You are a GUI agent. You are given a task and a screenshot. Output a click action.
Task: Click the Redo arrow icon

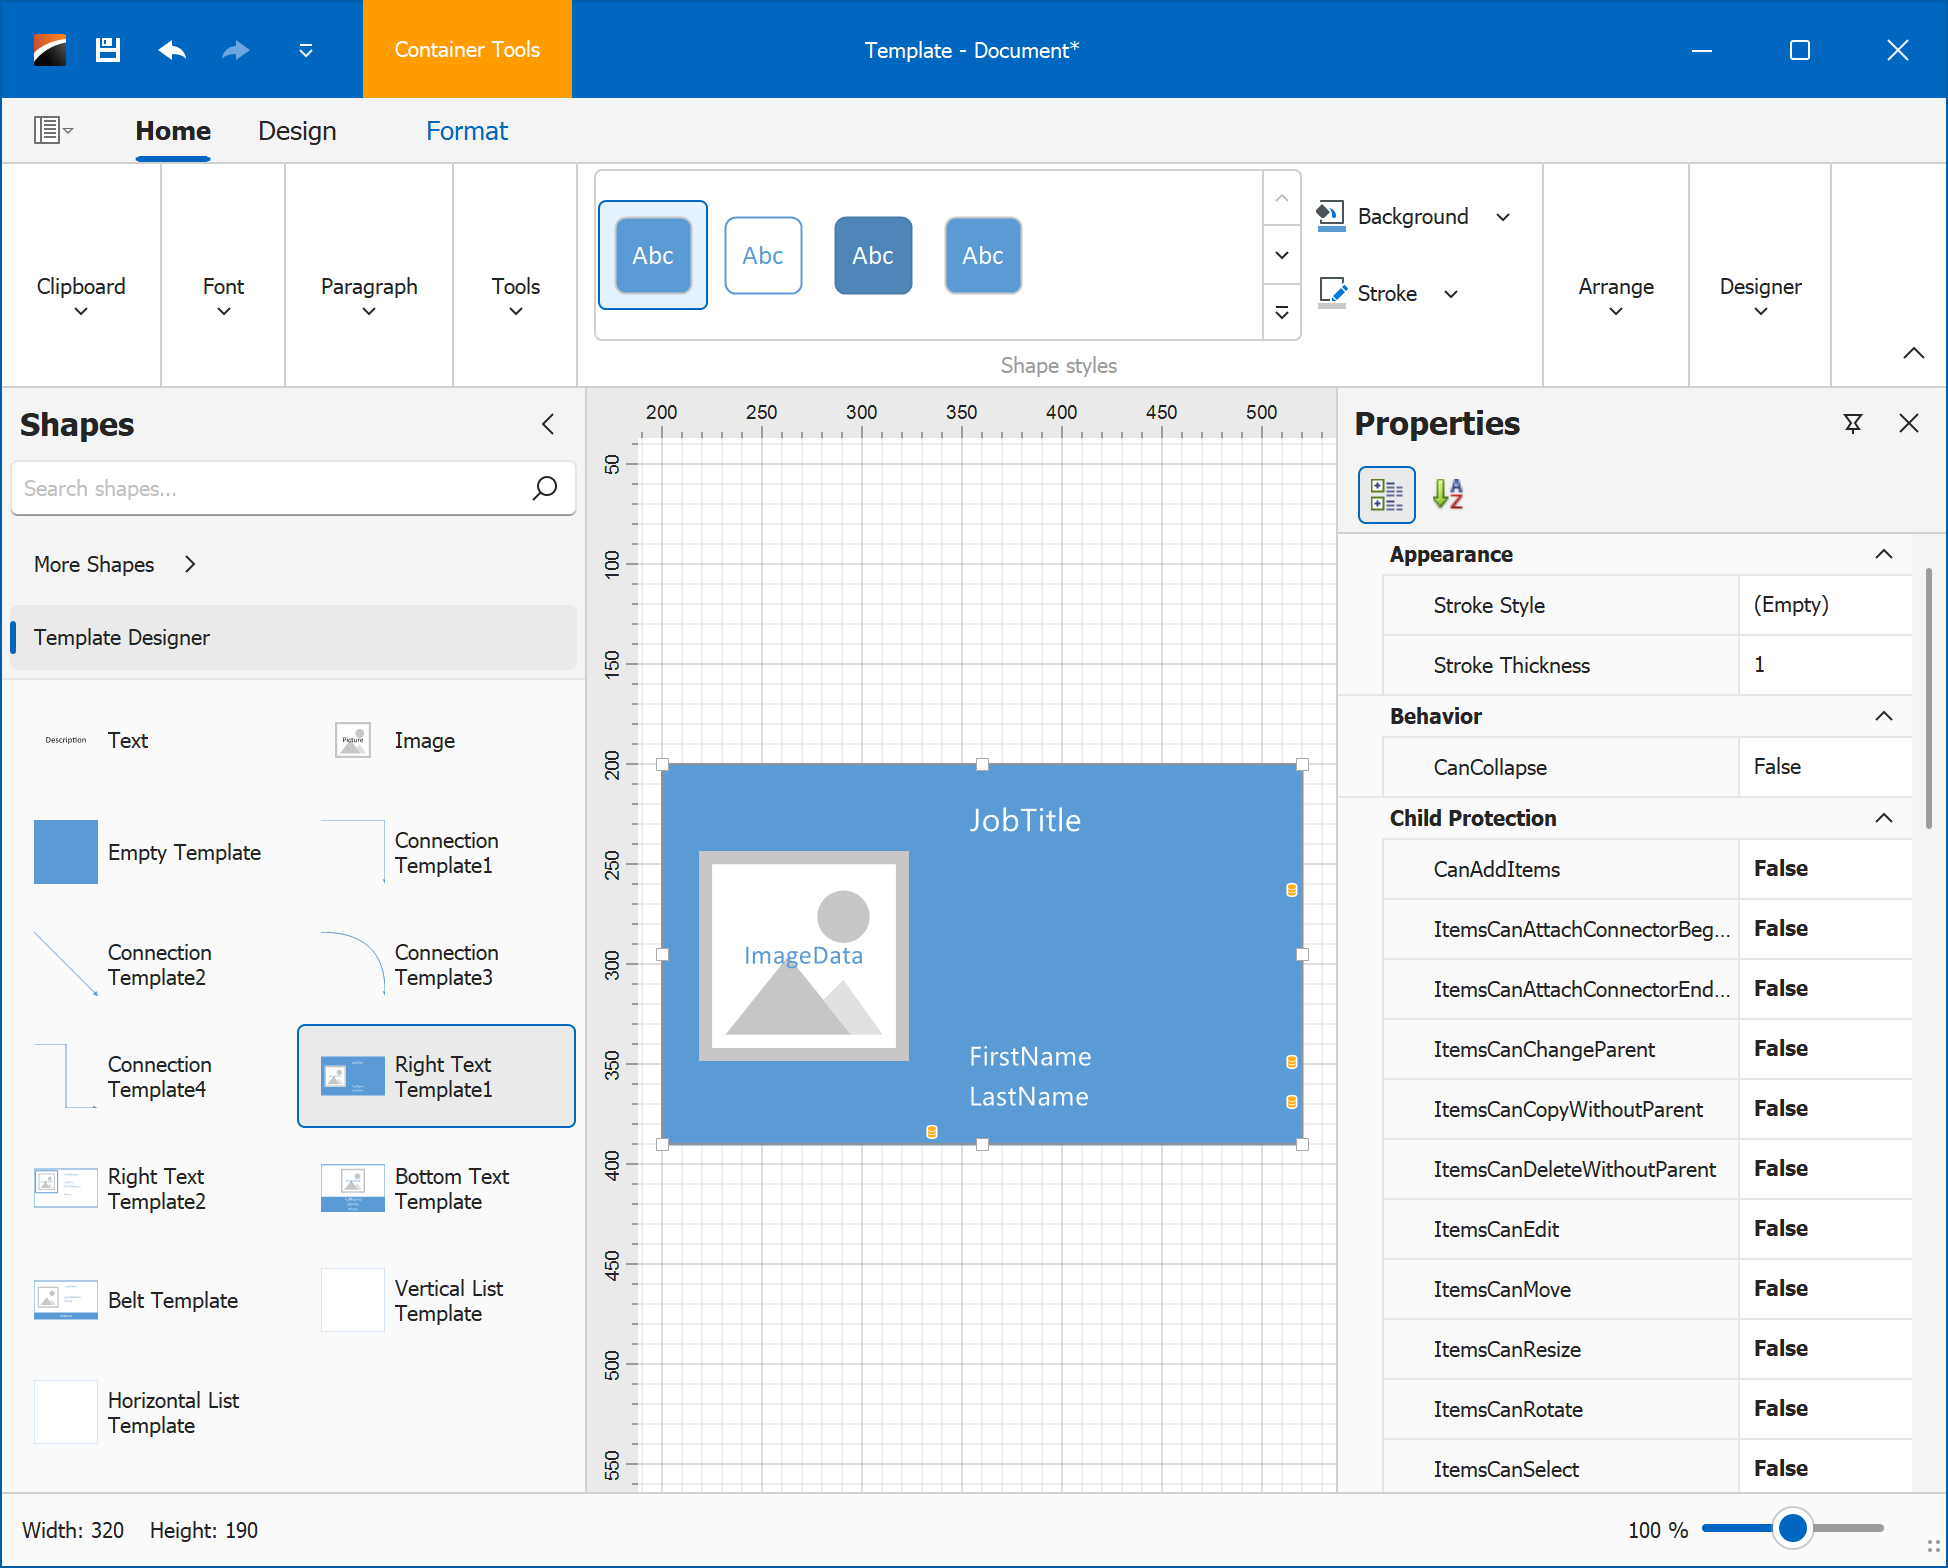pyautogui.click(x=236, y=50)
